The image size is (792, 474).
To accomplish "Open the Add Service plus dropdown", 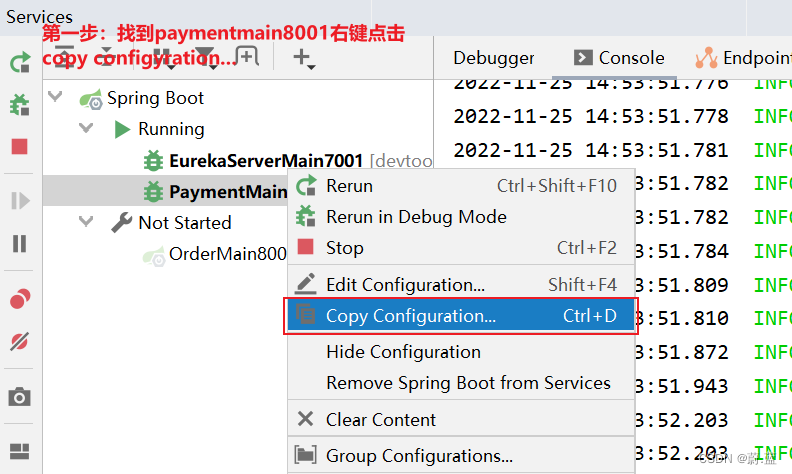I will (x=303, y=59).
